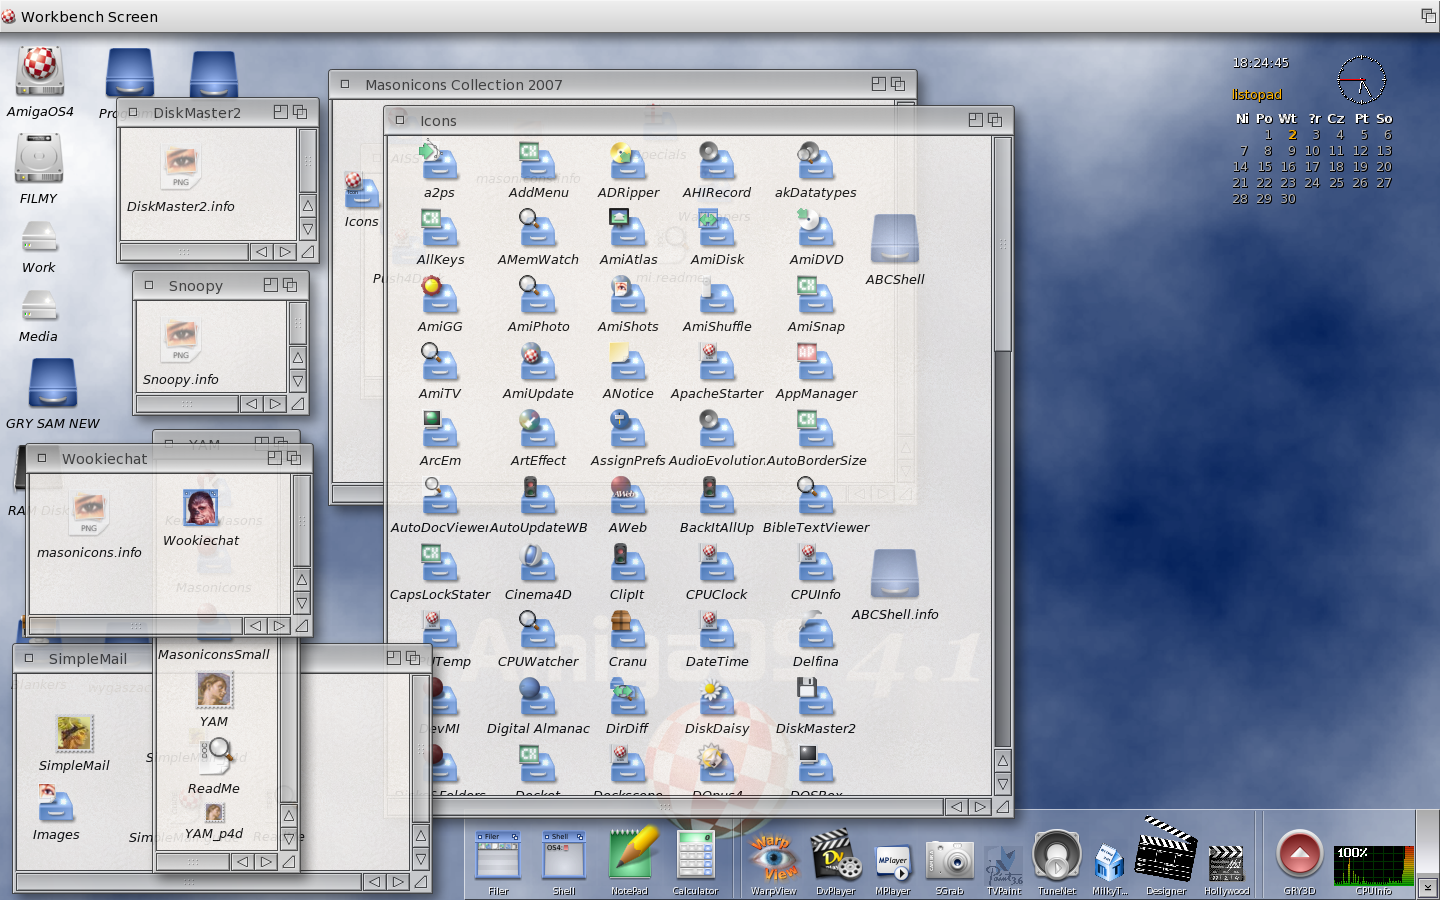Launch DvPlayer from the dock
The height and width of the screenshot is (900, 1440).
(x=835, y=857)
